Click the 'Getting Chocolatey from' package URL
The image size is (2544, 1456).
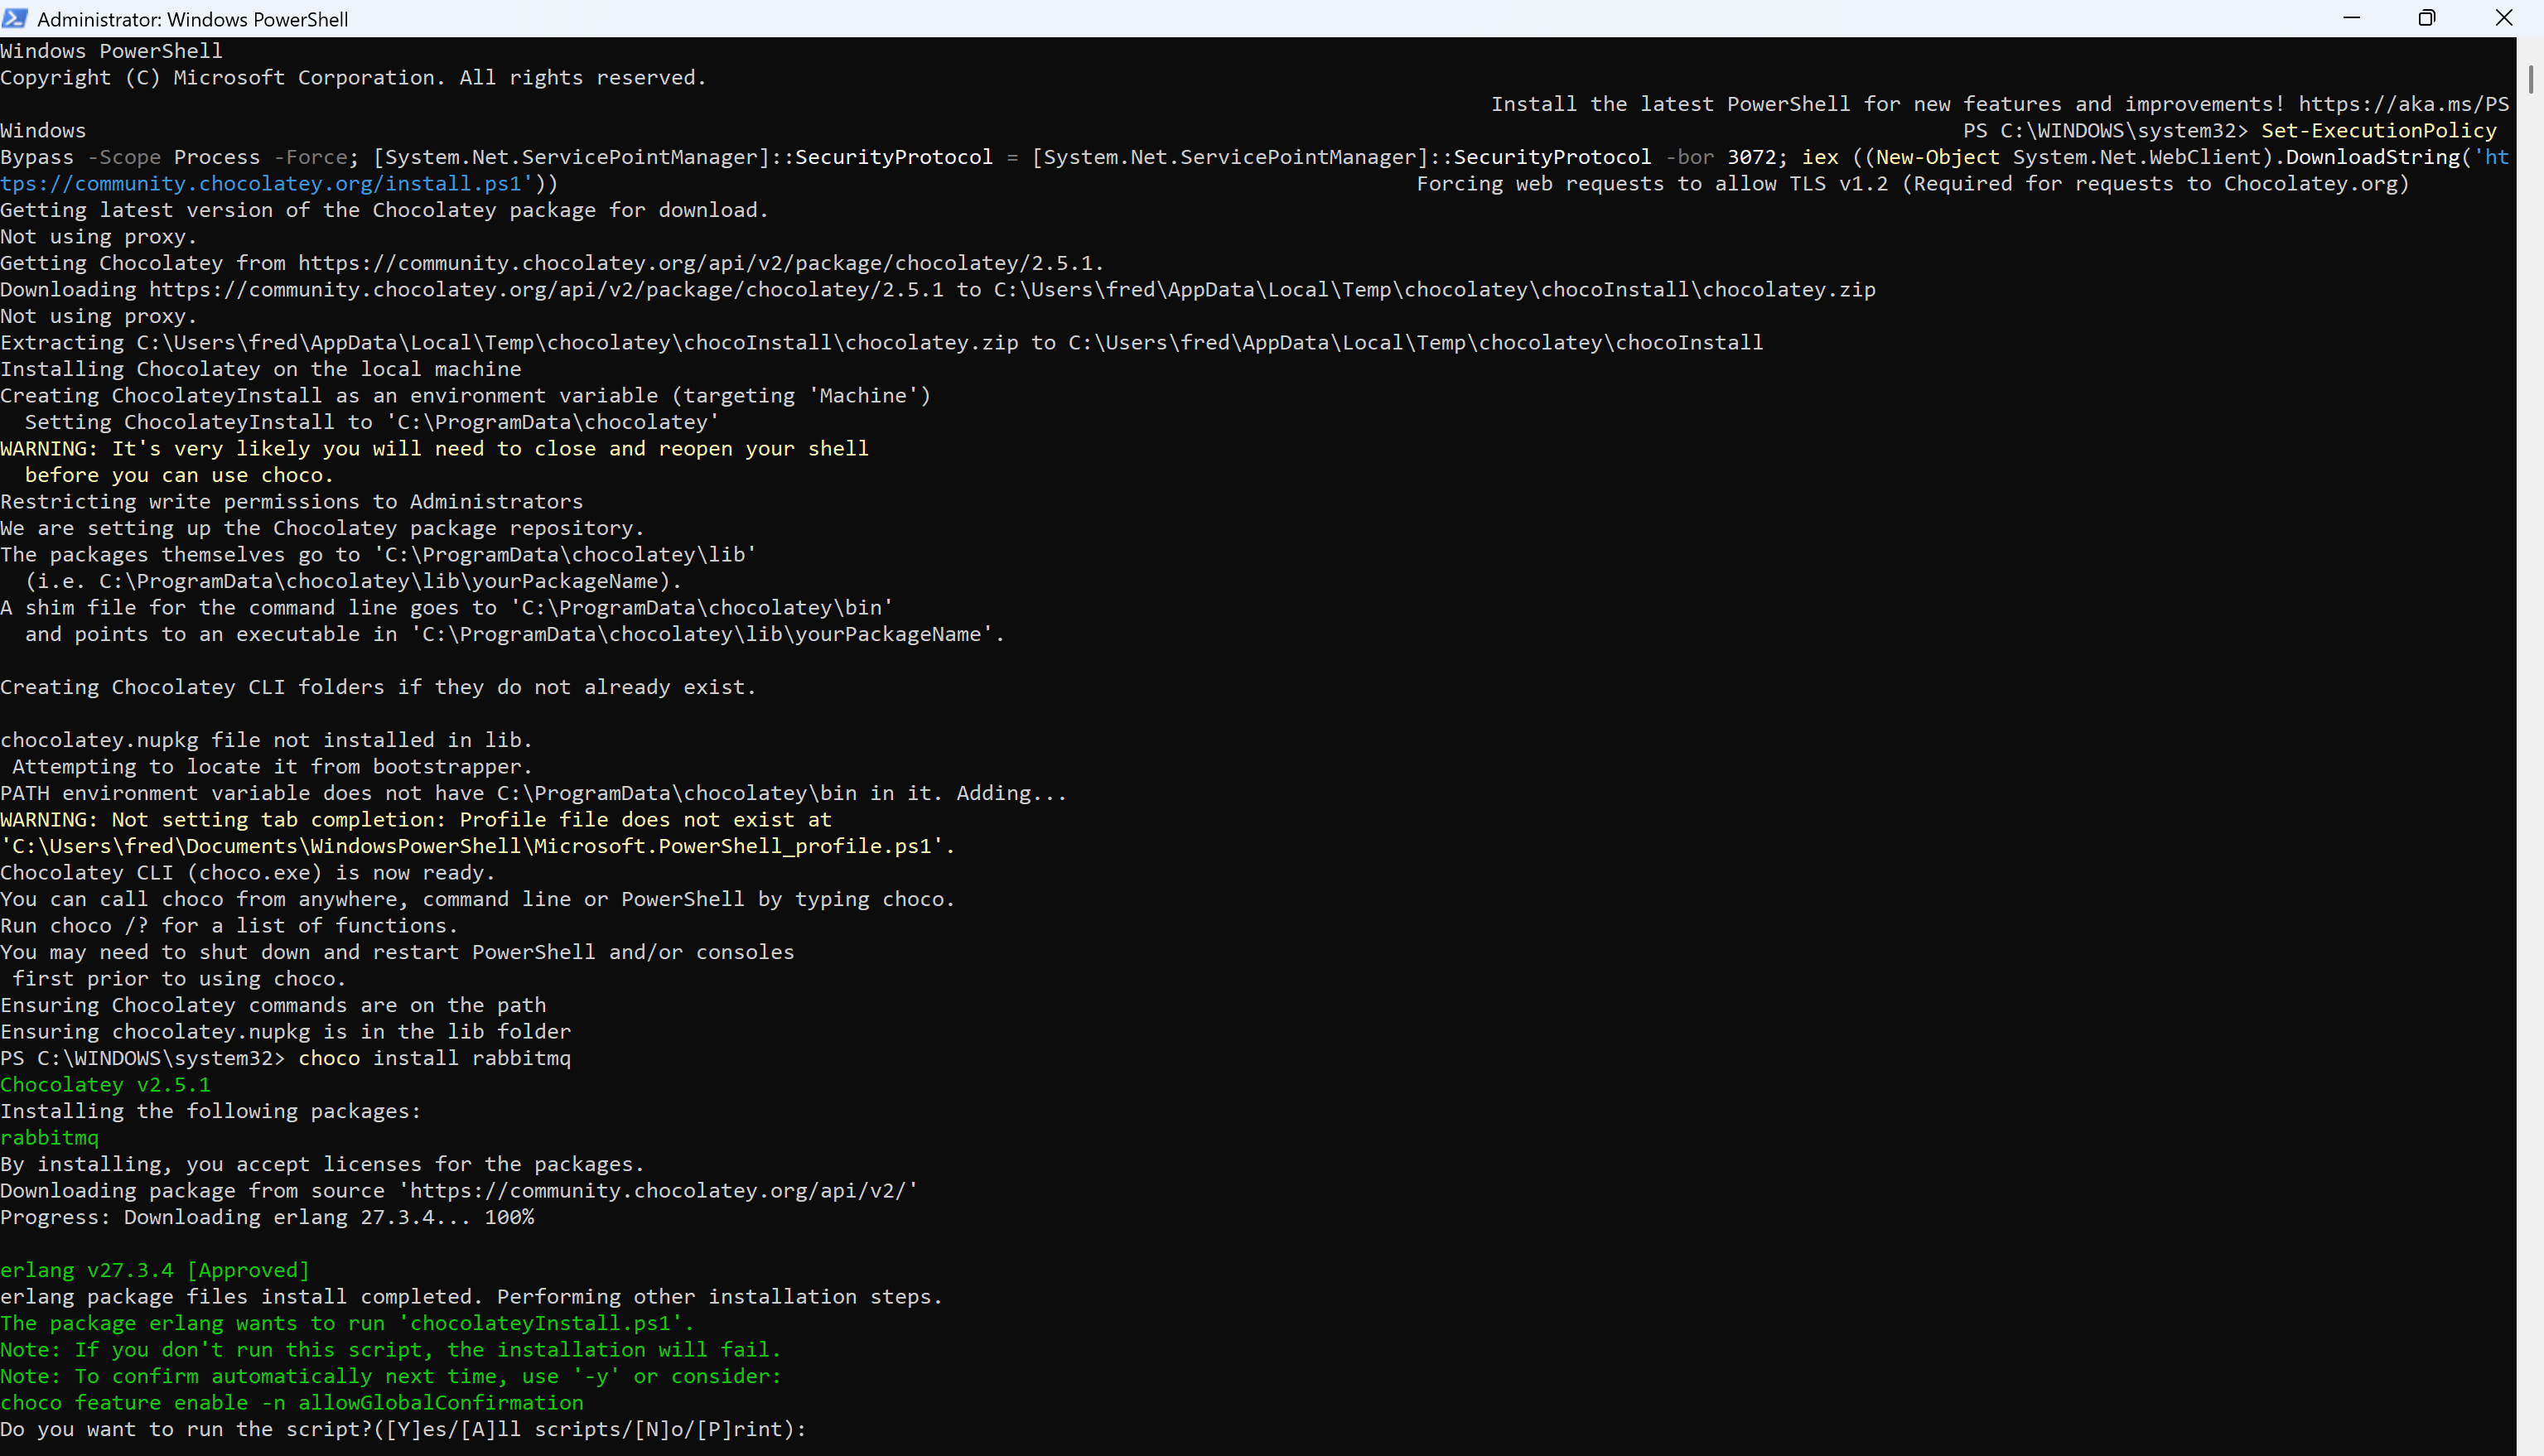698,263
